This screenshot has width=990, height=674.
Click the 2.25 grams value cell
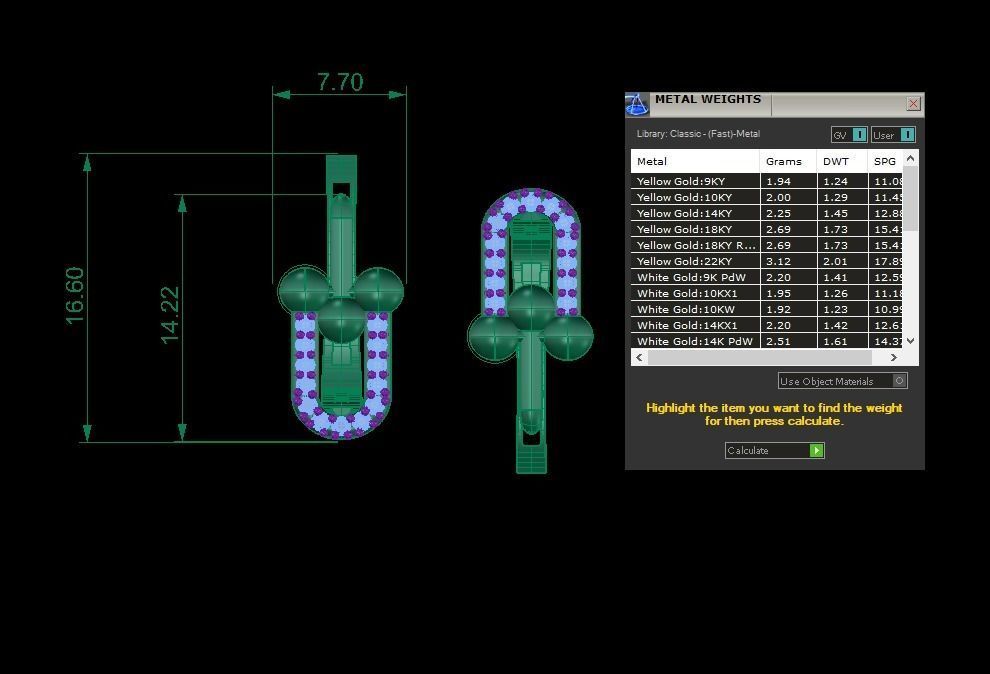789,213
